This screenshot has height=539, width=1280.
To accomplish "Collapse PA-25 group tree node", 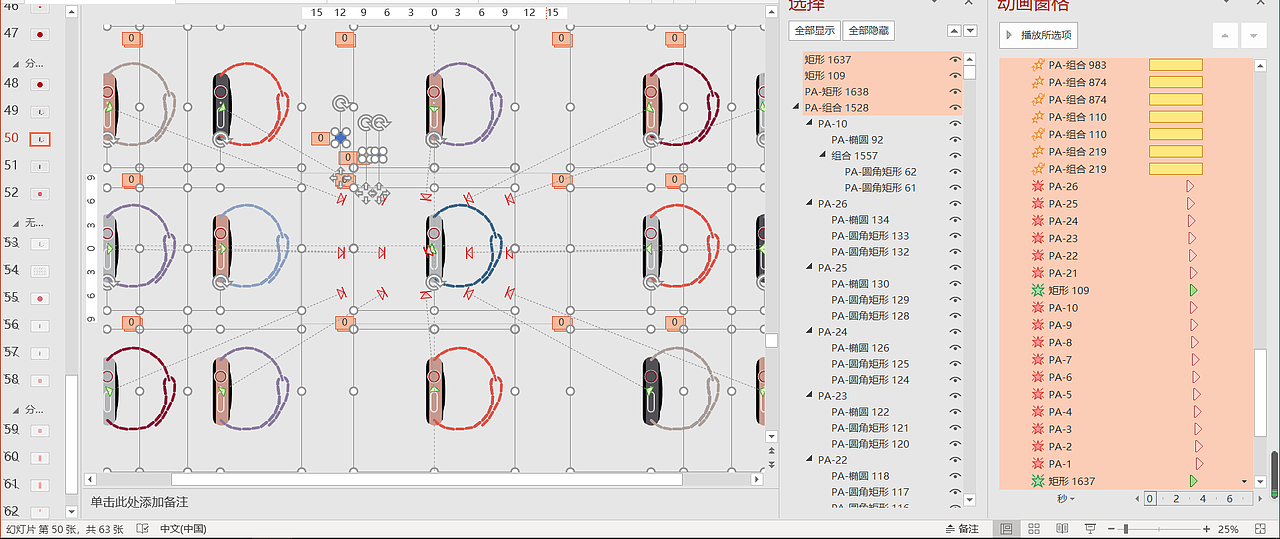I will pyautogui.click(x=810, y=268).
